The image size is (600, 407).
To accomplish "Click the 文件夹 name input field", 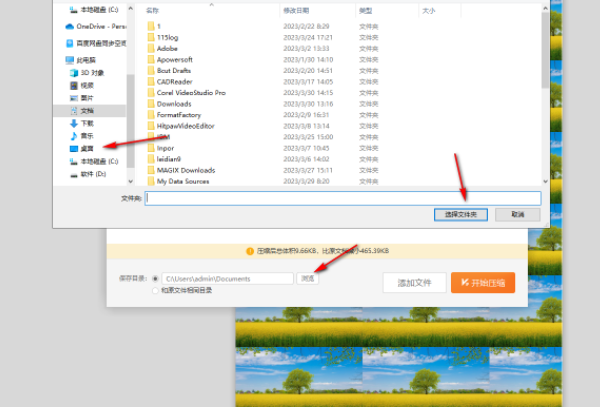I will click(x=343, y=198).
